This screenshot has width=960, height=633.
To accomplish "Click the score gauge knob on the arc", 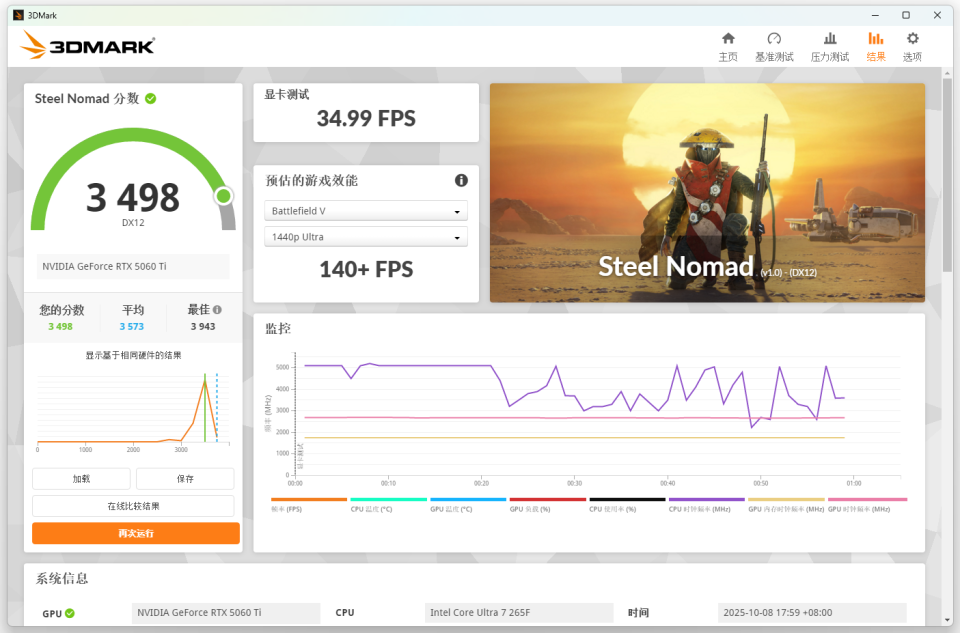I will tap(223, 196).
